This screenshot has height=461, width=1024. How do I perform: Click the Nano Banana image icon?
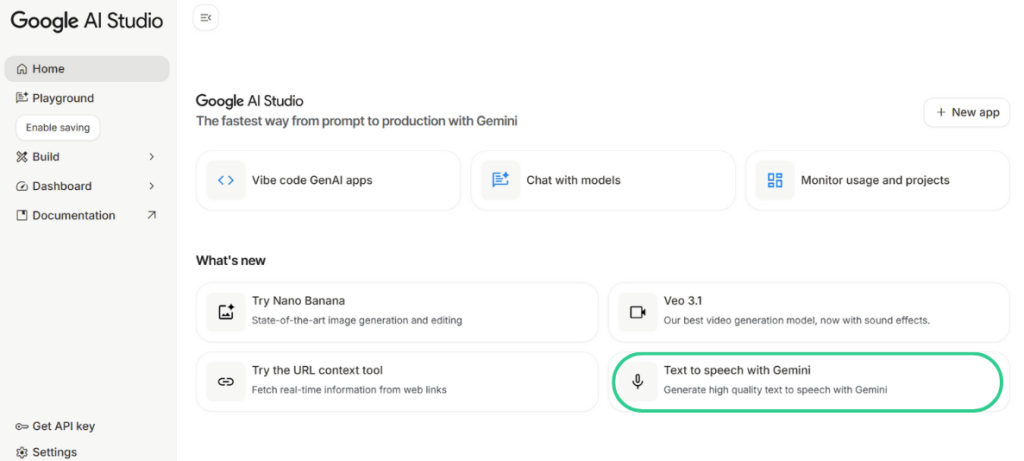pyautogui.click(x=226, y=312)
